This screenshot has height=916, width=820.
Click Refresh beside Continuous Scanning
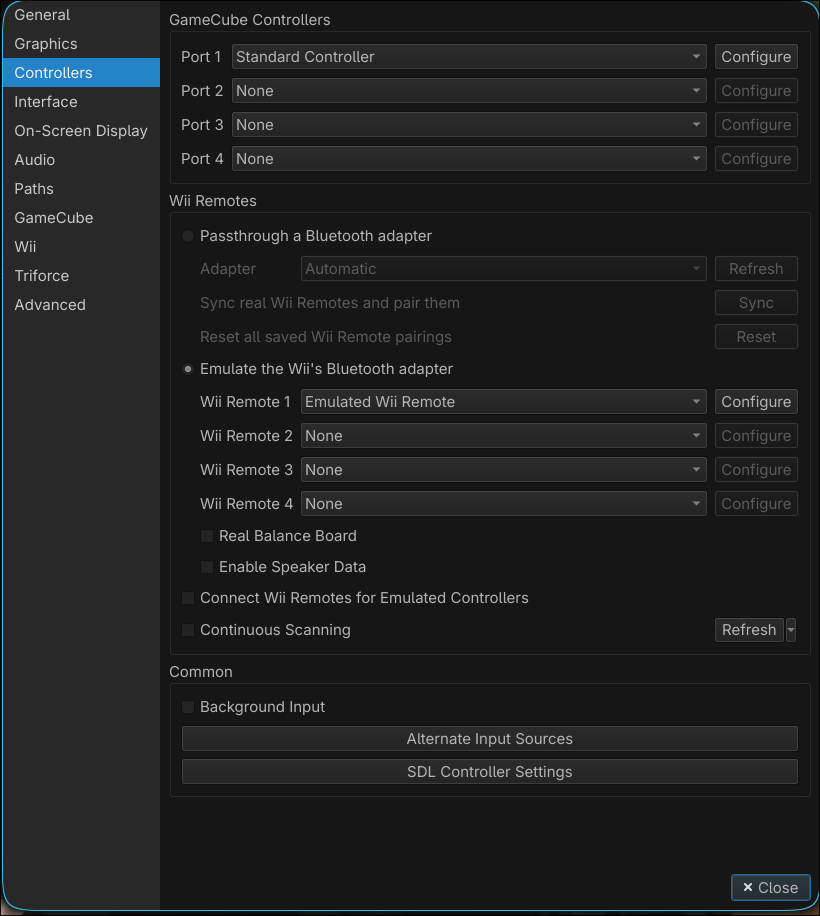point(749,630)
